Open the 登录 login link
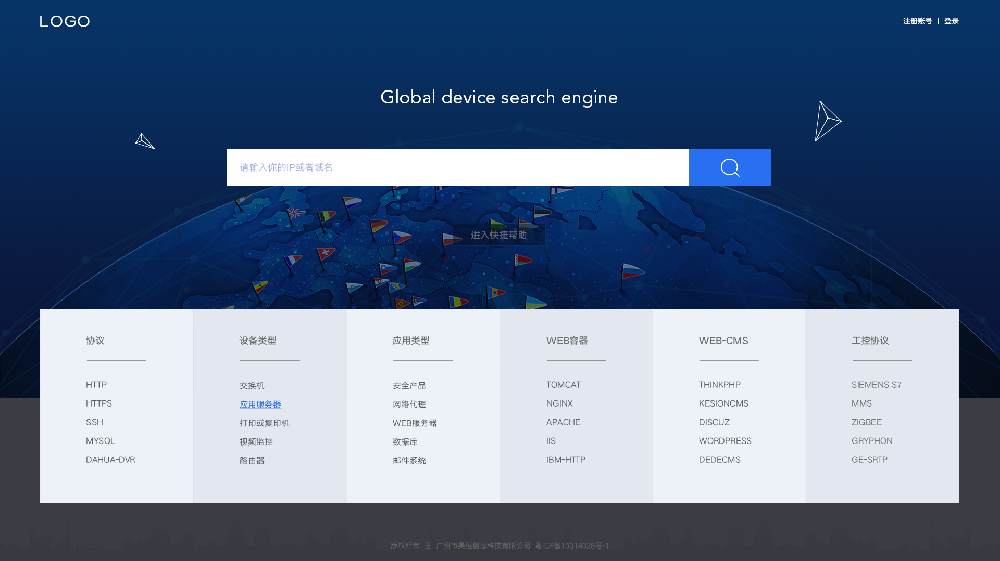 coord(952,21)
